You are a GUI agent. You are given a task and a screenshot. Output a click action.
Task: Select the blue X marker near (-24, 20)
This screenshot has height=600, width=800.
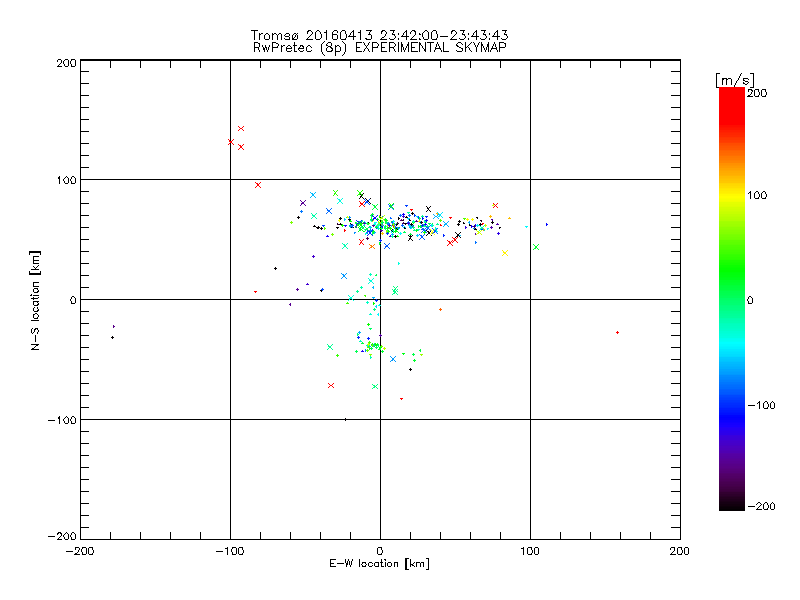pyautogui.click(x=344, y=276)
